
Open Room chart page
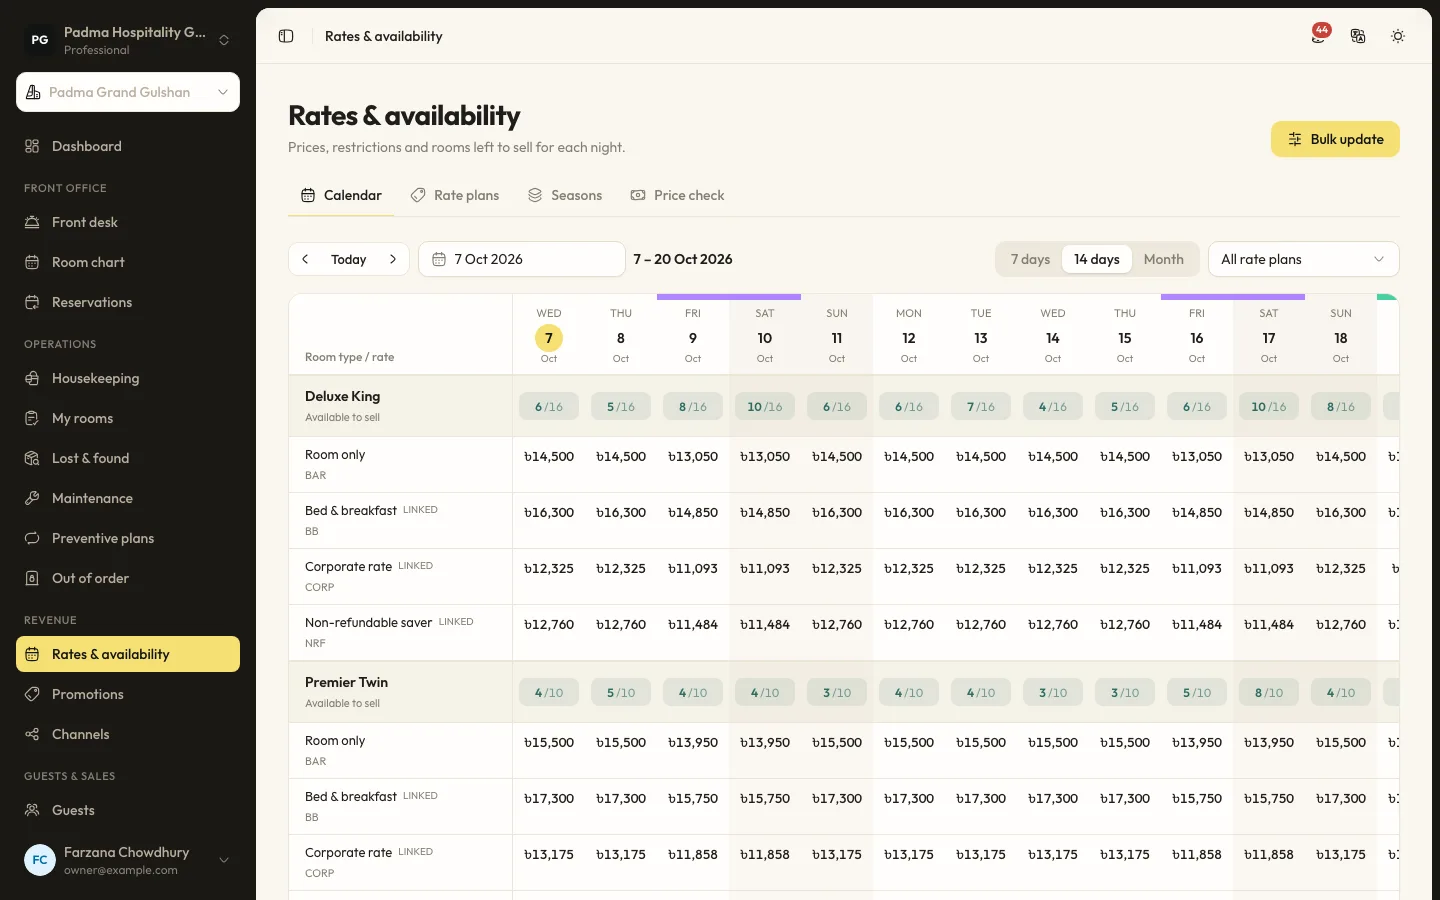[128, 262]
